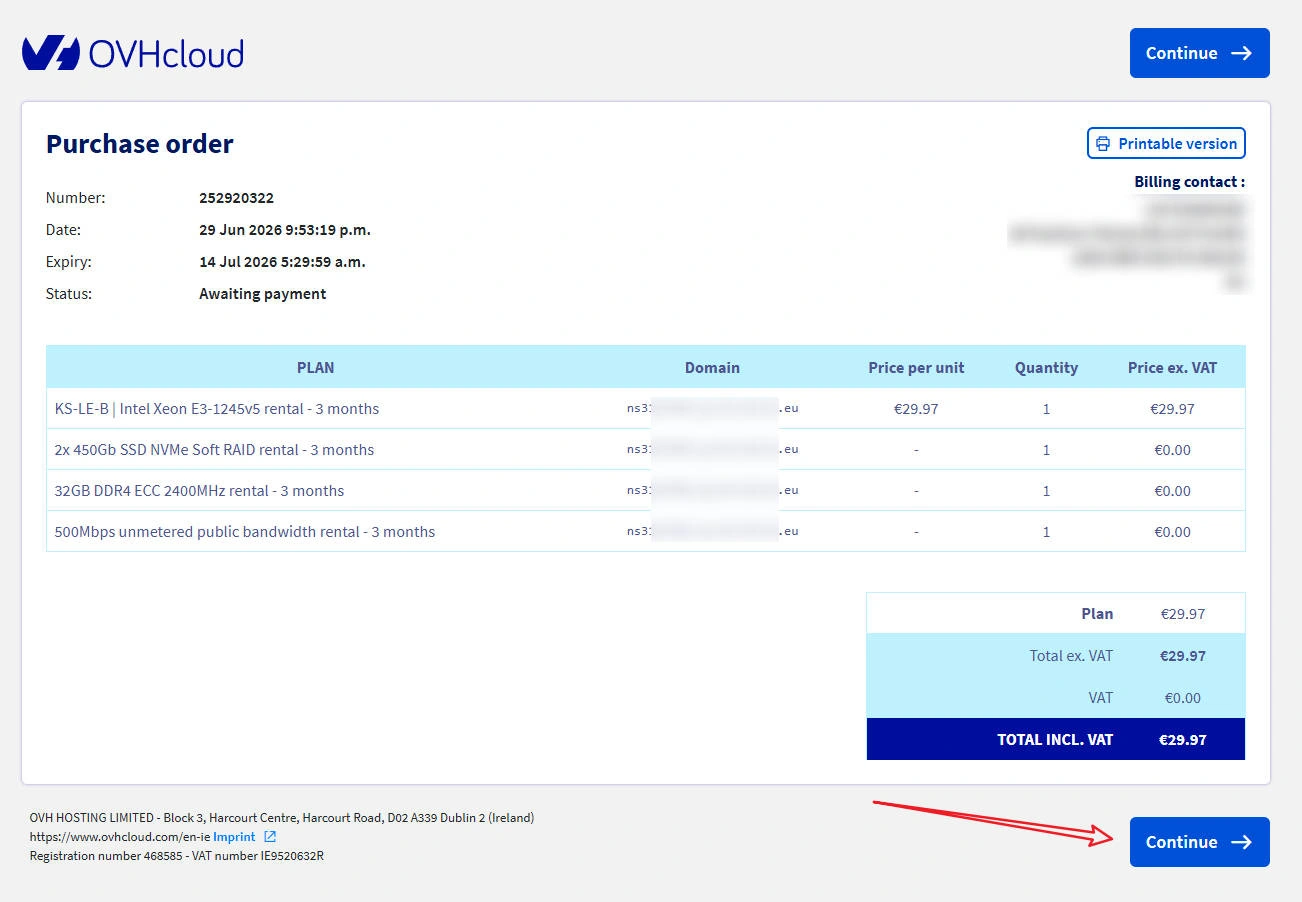This screenshot has width=1302, height=902.
Task: Click the Total ex. VAT label
Action: coord(1071,656)
